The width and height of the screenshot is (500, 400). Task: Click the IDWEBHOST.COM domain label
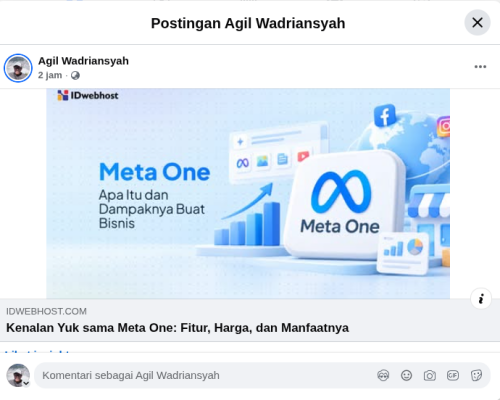coord(46,311)
